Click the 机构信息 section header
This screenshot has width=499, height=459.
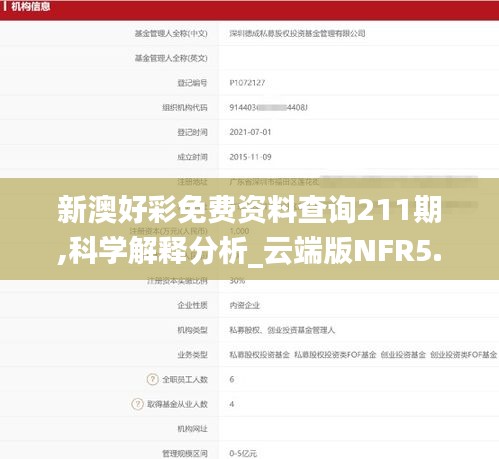[x=30, y=6]
